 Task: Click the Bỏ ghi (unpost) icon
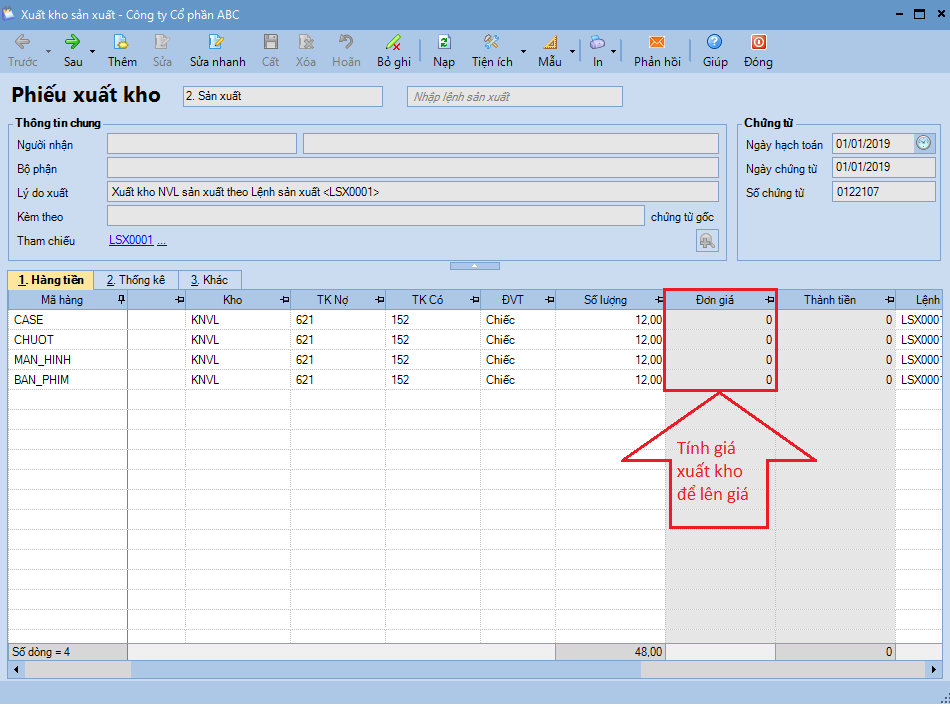394,42
